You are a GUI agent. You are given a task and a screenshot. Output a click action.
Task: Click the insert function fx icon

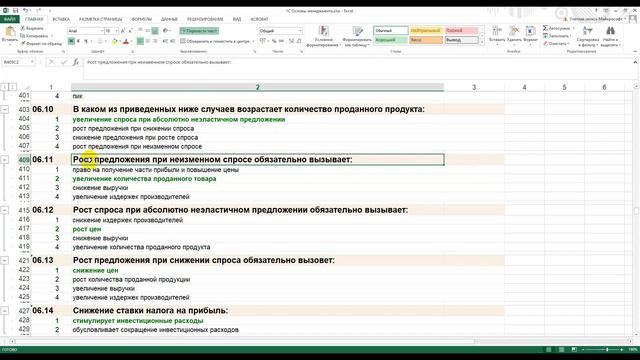(x=76, y=62)
